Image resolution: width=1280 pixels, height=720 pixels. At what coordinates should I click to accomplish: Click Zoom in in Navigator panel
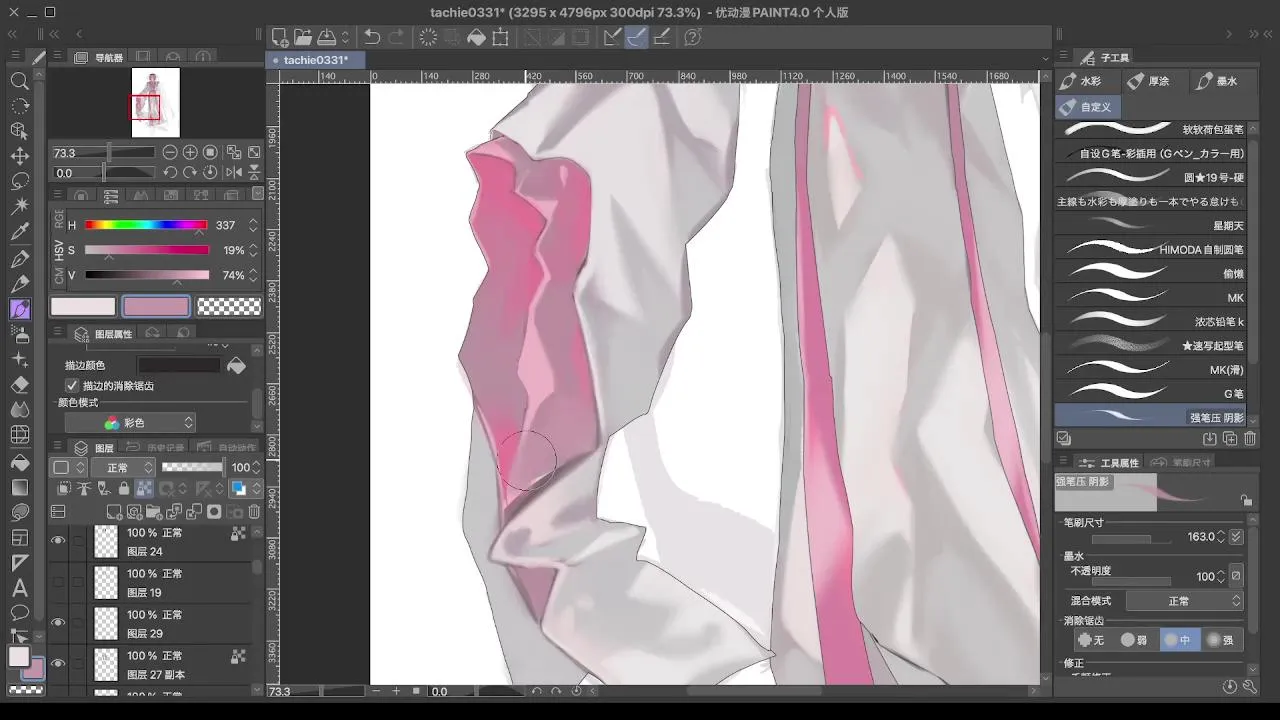190,152
